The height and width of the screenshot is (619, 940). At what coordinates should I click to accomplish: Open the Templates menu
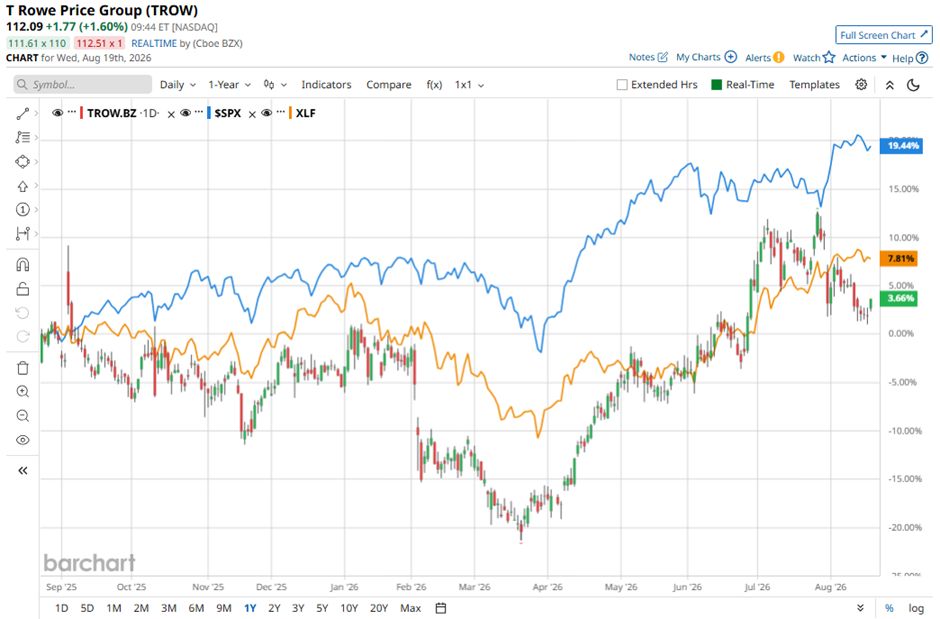tap(814, 84)
